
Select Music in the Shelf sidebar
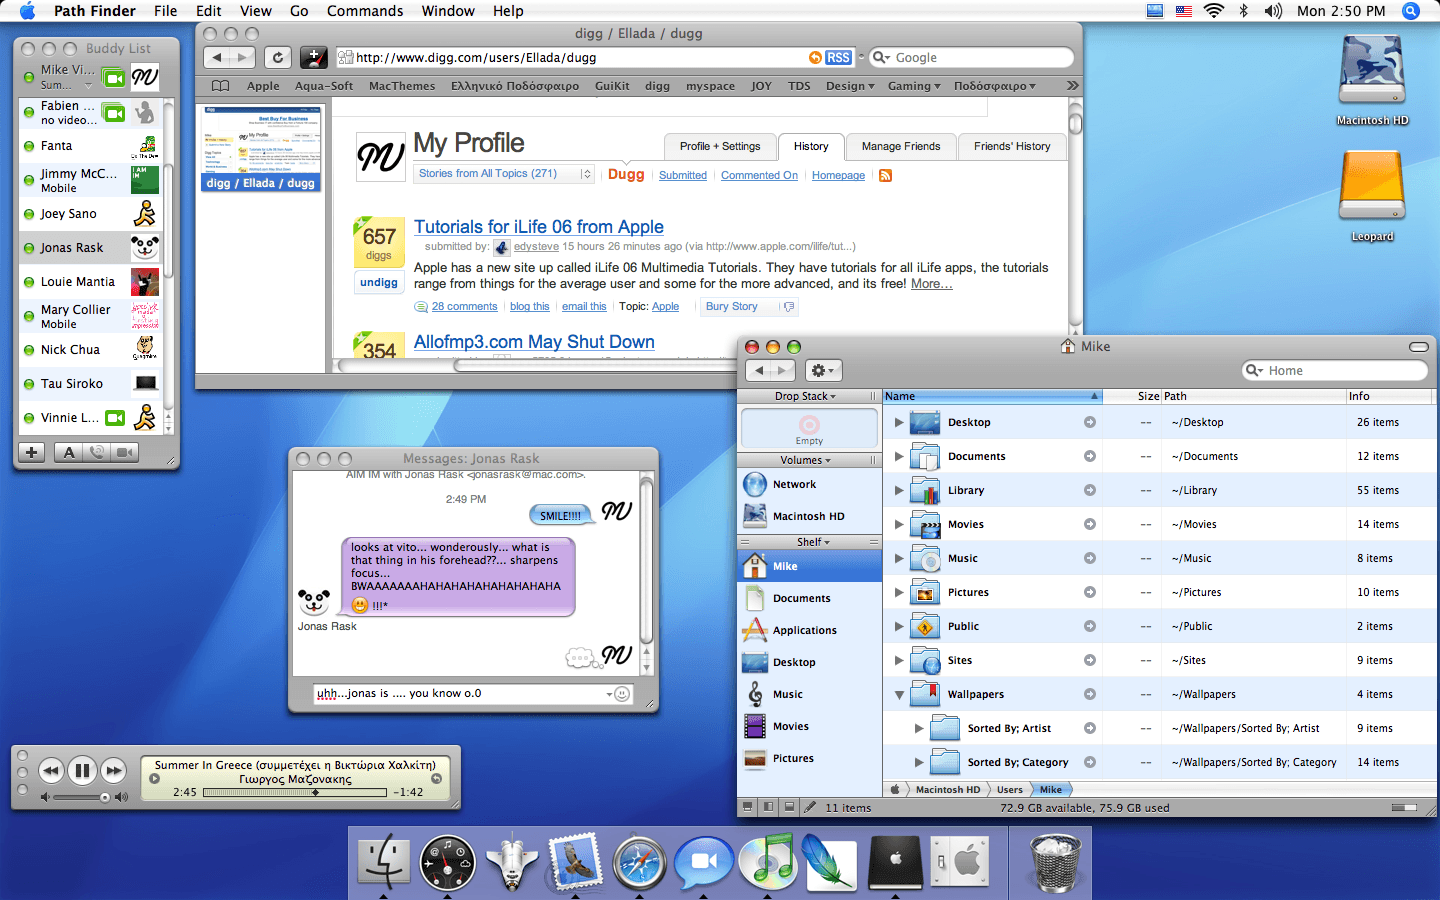pos(810,694)
